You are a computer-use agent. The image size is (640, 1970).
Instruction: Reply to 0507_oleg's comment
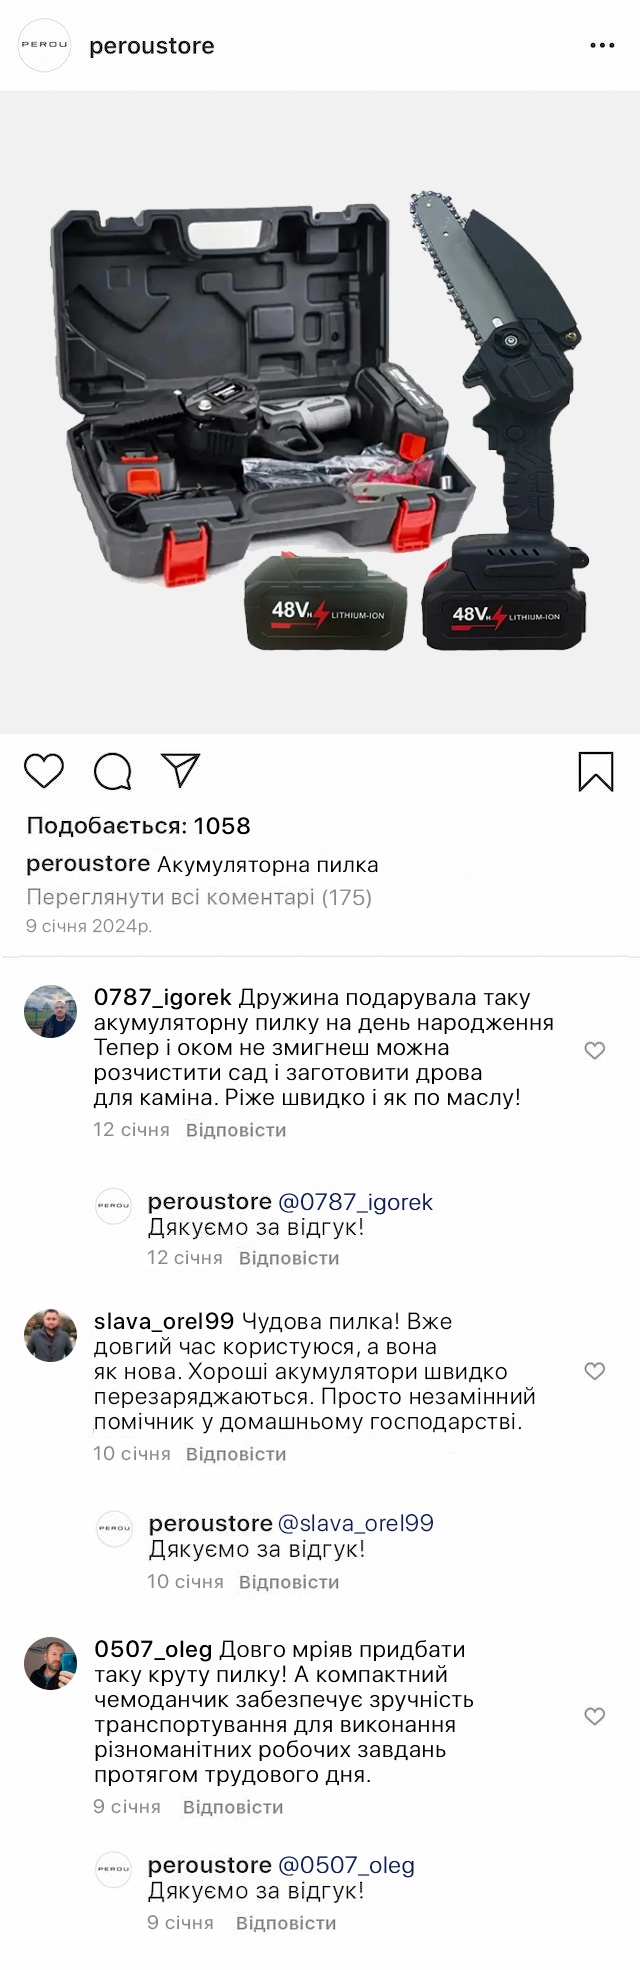point(233,1807)
